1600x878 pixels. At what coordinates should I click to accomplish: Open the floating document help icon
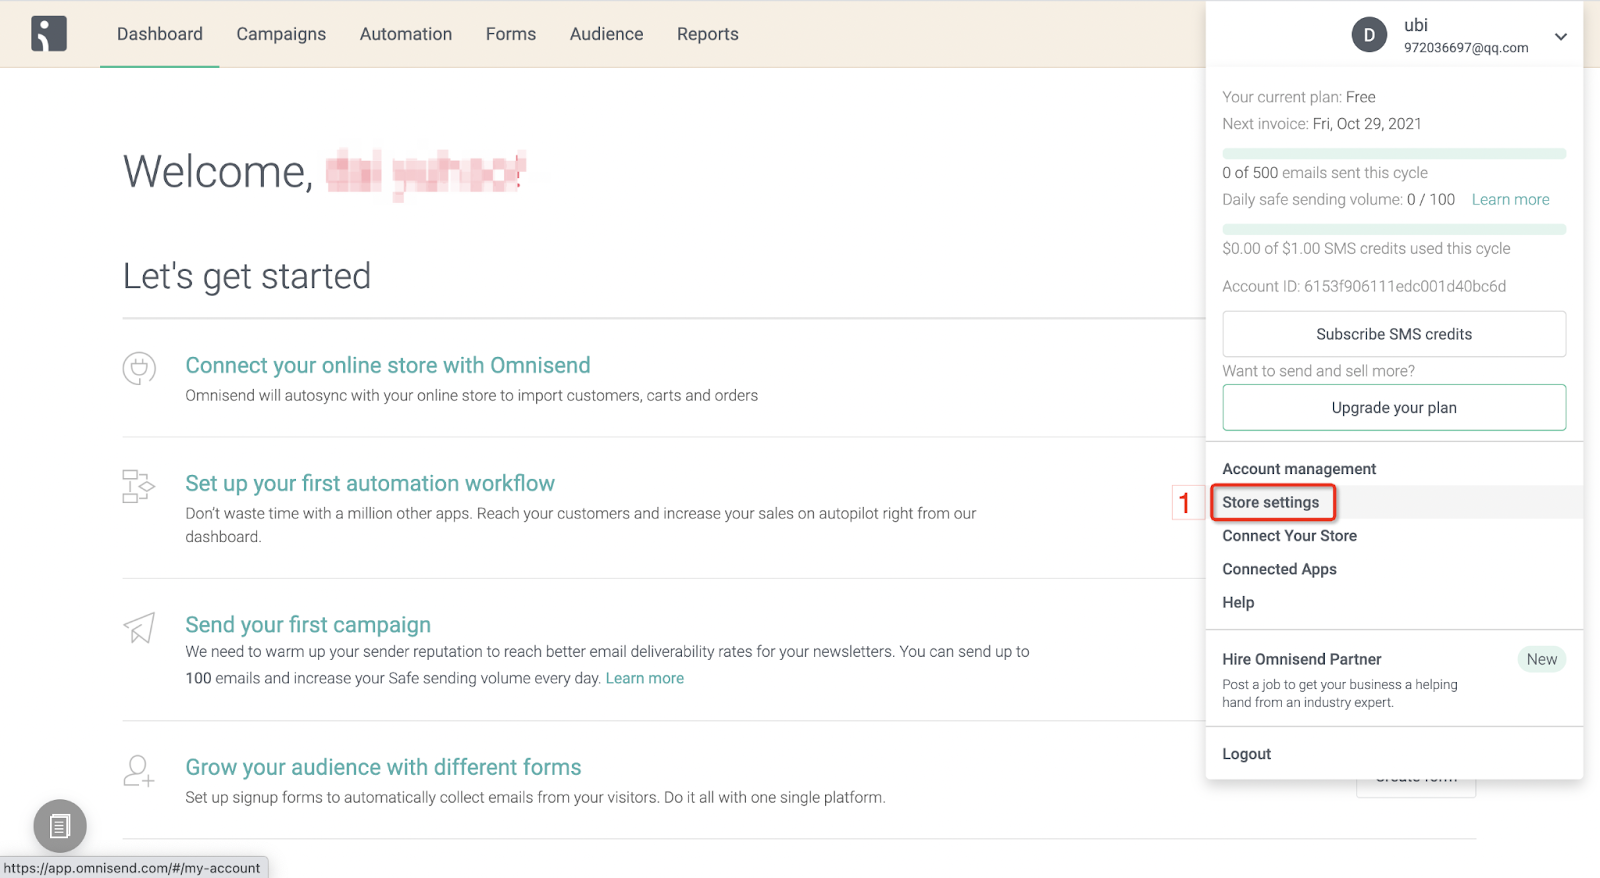point(60,826)
